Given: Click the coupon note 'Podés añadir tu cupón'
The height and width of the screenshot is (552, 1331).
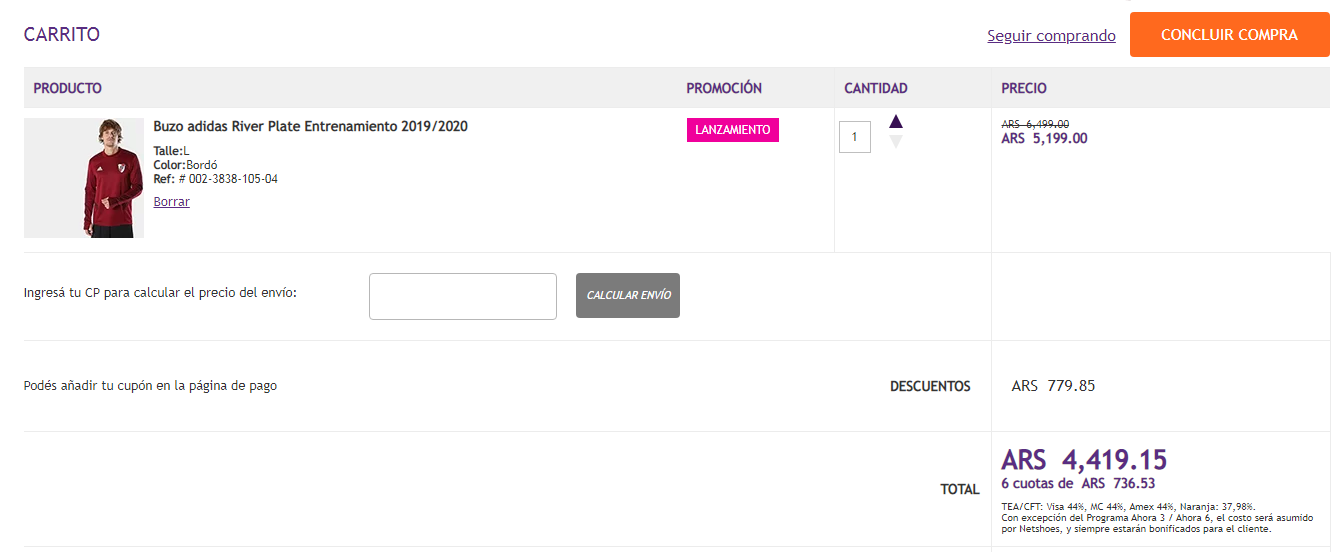Looking at the screenshot, I should pos(150,386).
